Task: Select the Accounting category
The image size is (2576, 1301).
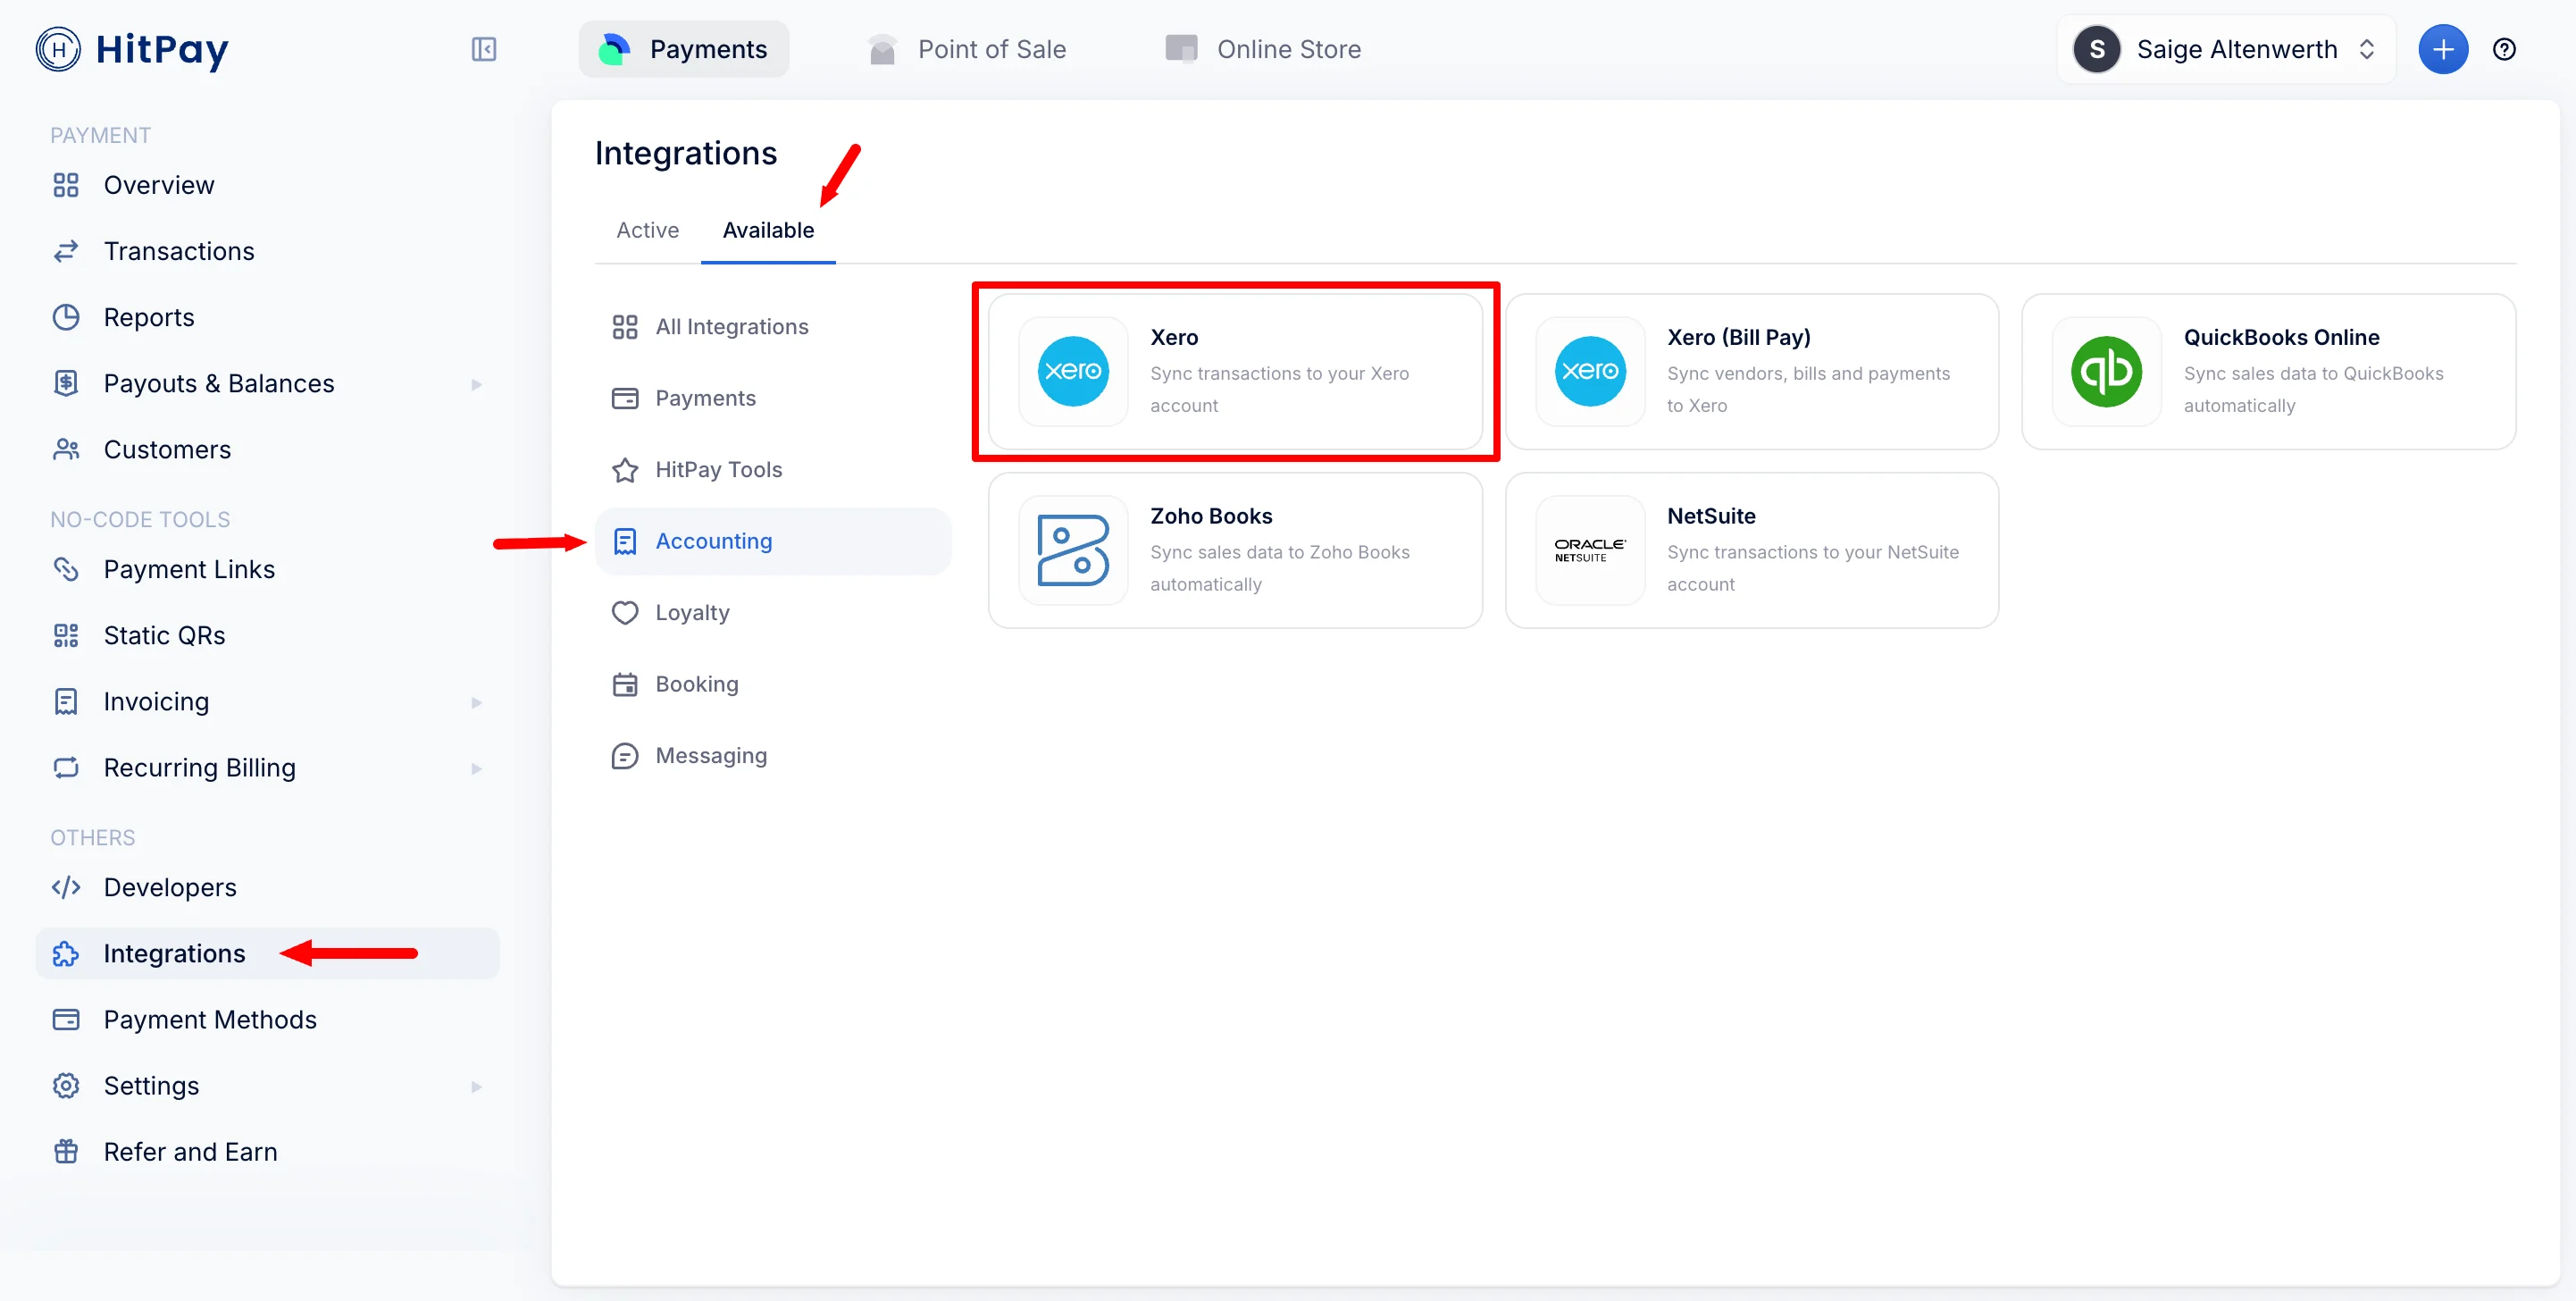Action: 773,541
